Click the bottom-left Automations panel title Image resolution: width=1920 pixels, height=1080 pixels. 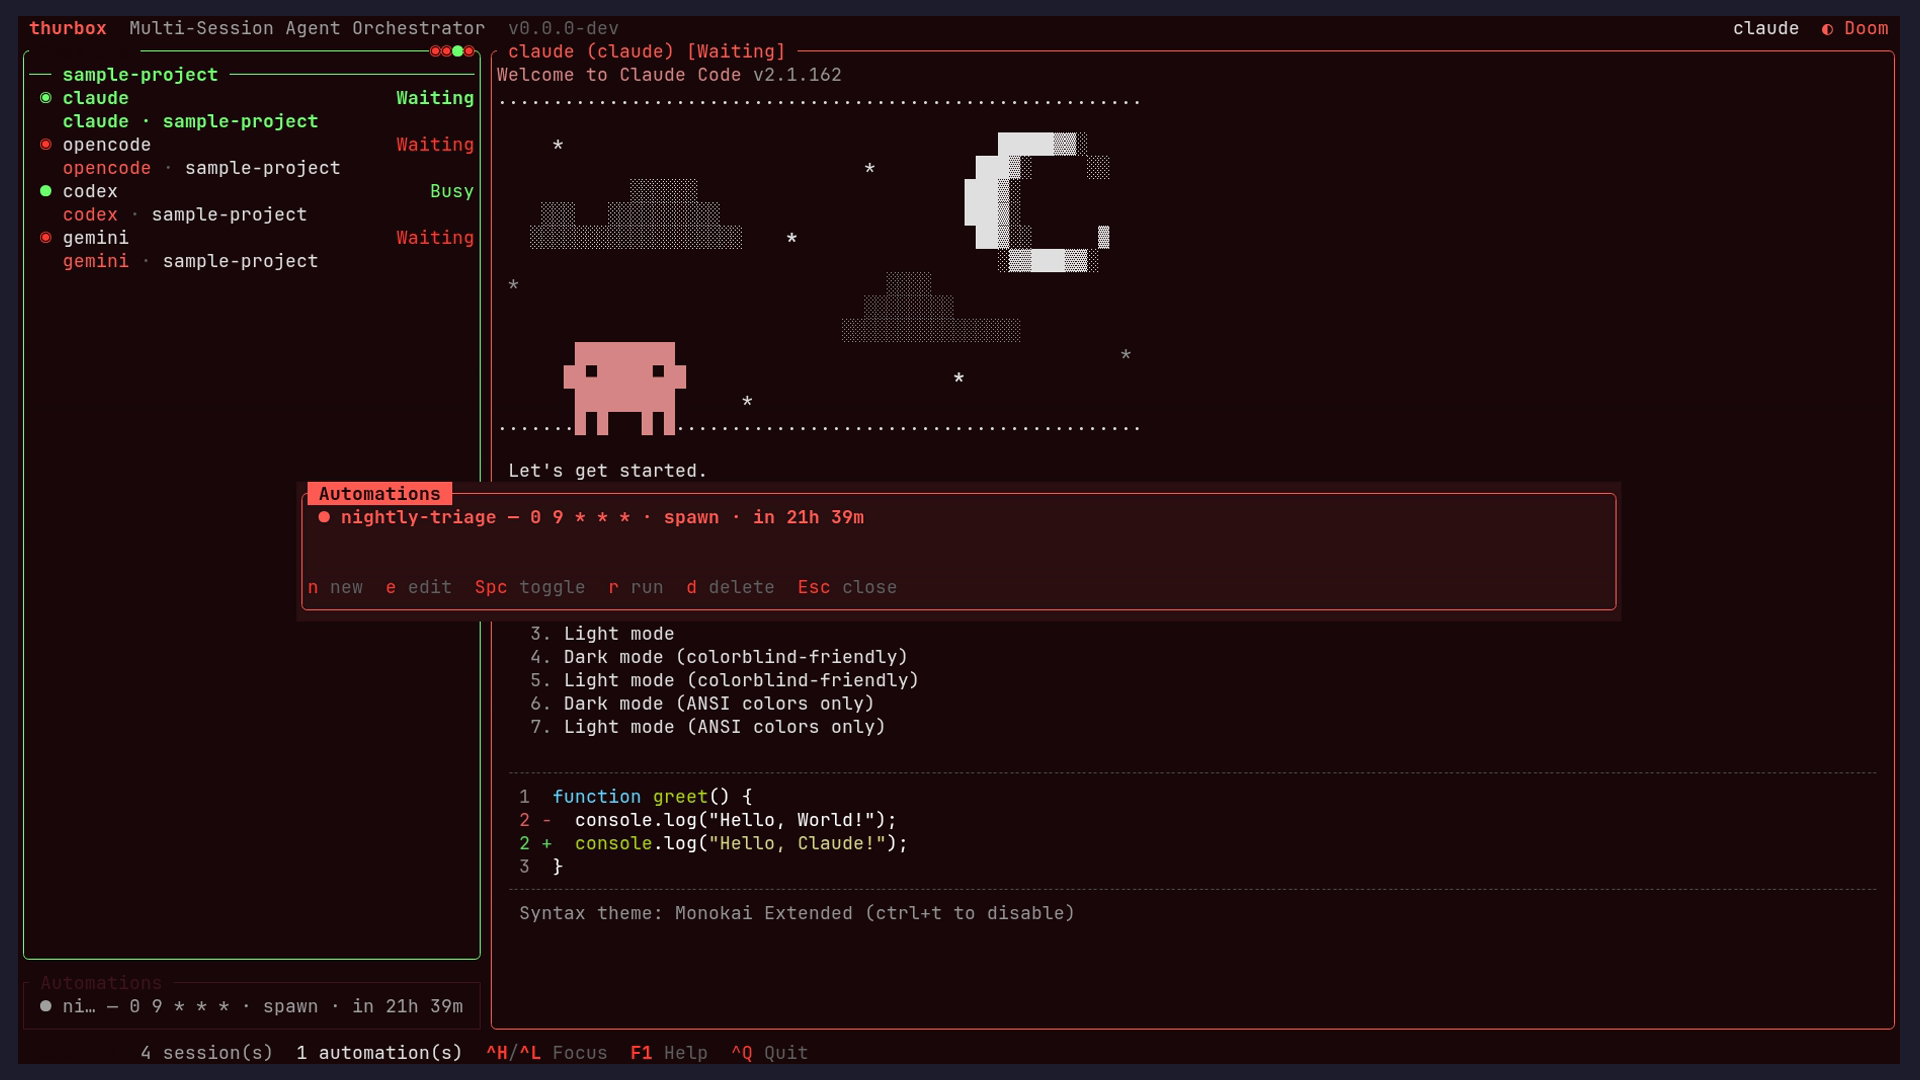(x=101, y=984)
